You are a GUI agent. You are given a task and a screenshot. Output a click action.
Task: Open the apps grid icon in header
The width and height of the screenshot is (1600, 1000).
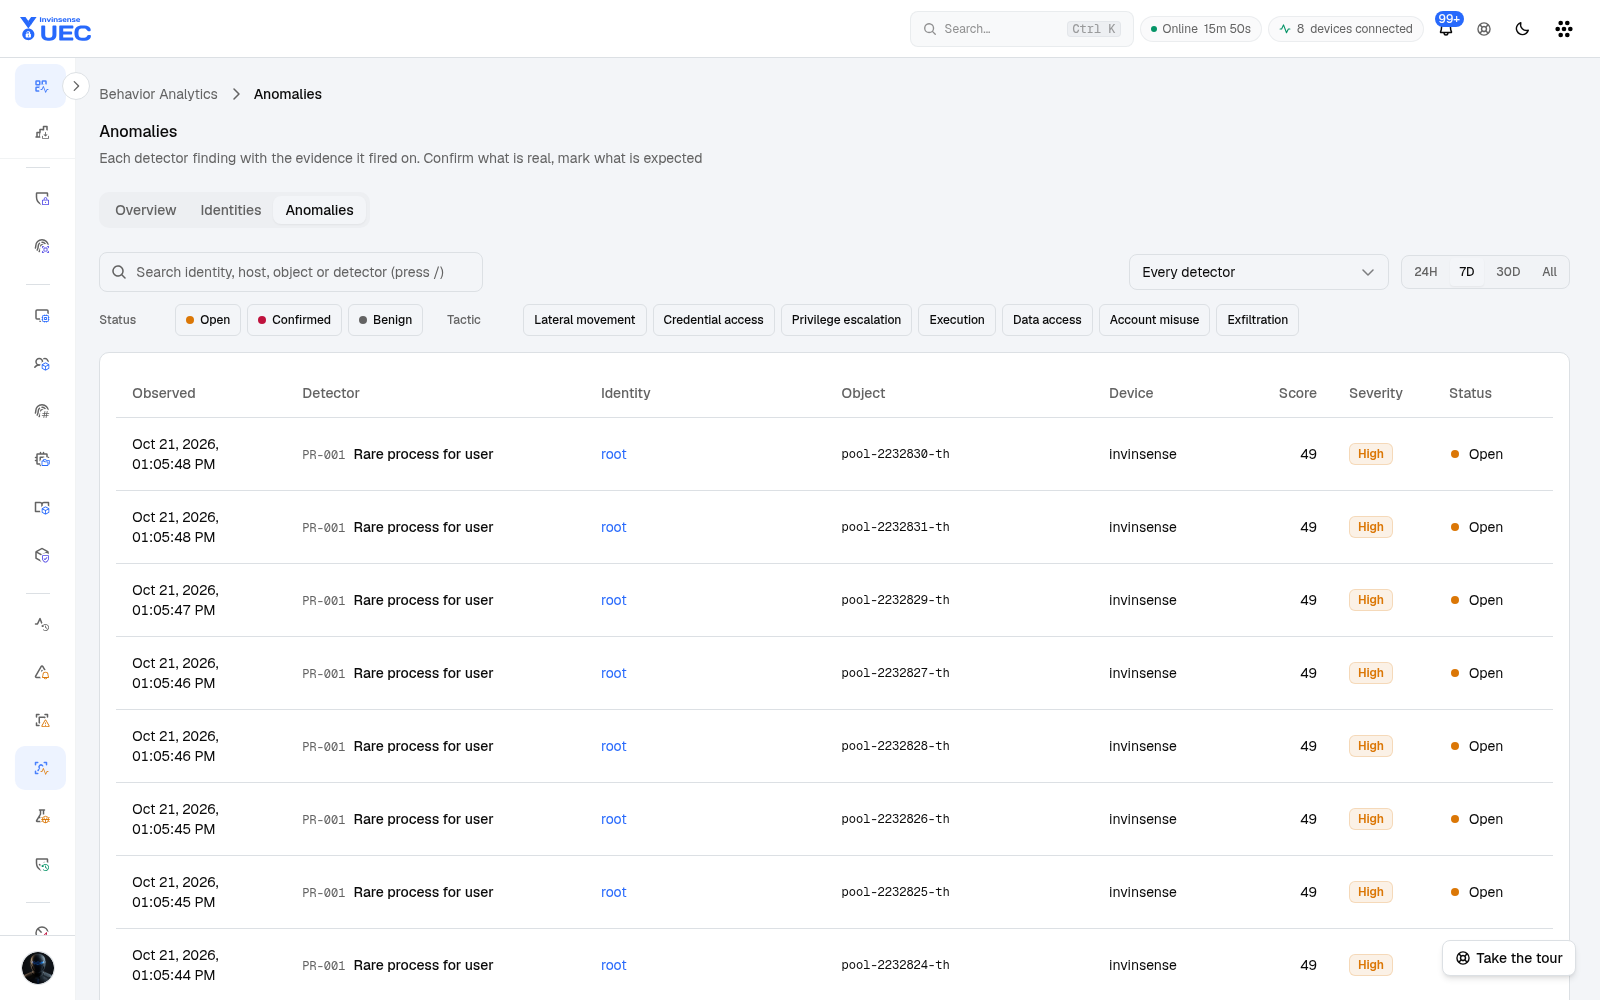[x=1564, y=29]
